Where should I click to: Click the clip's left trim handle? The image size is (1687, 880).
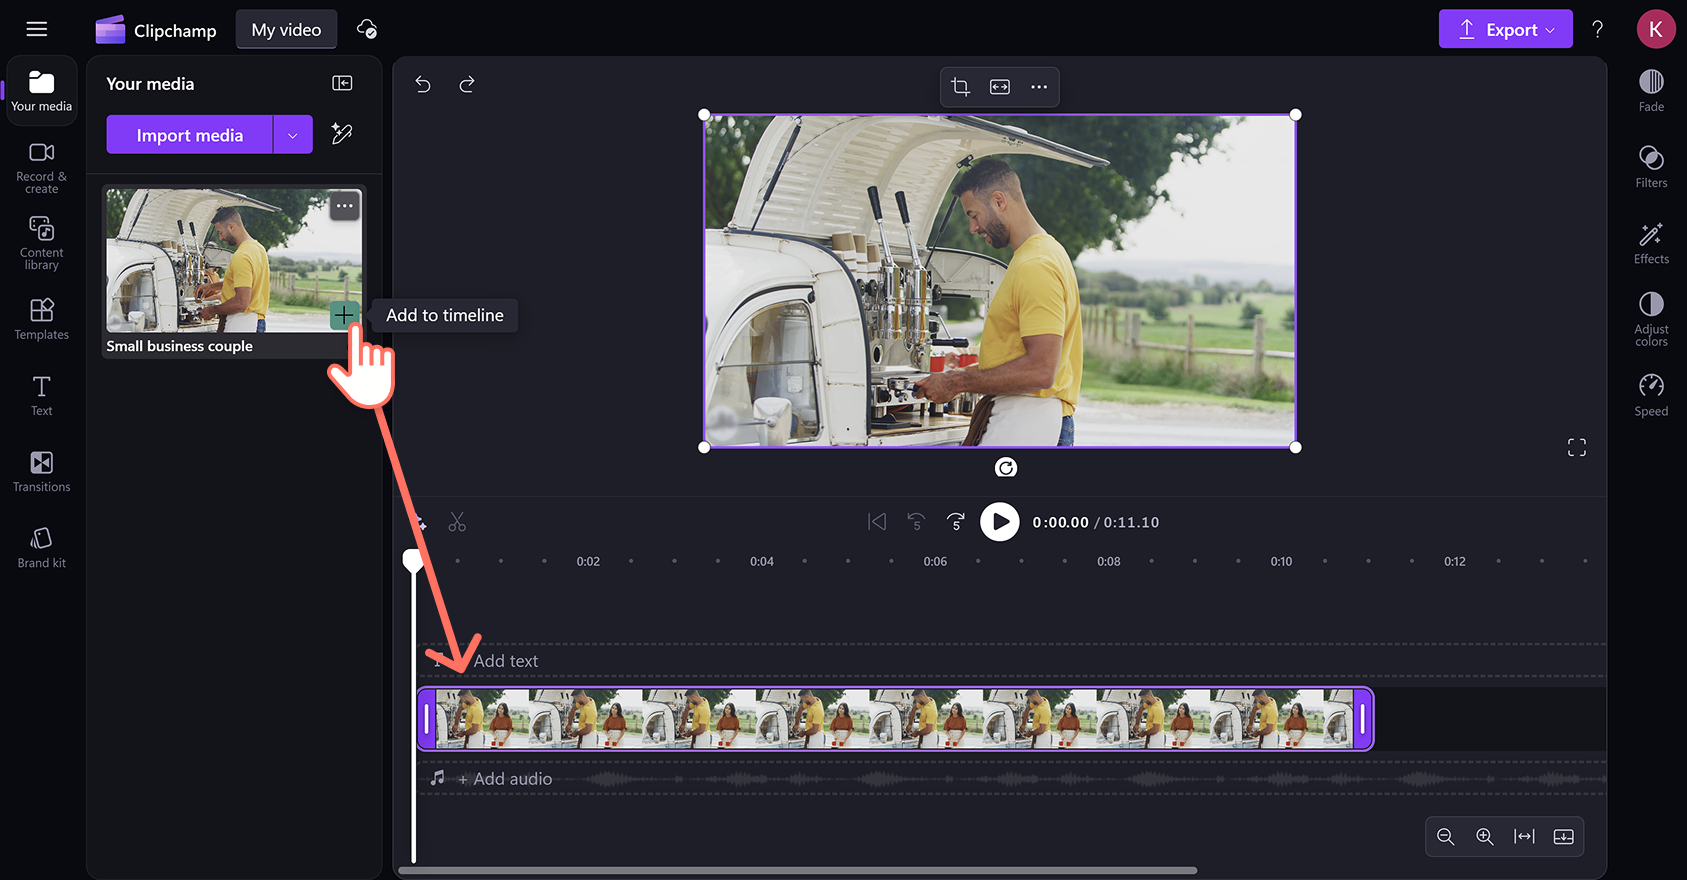point(427,719)
